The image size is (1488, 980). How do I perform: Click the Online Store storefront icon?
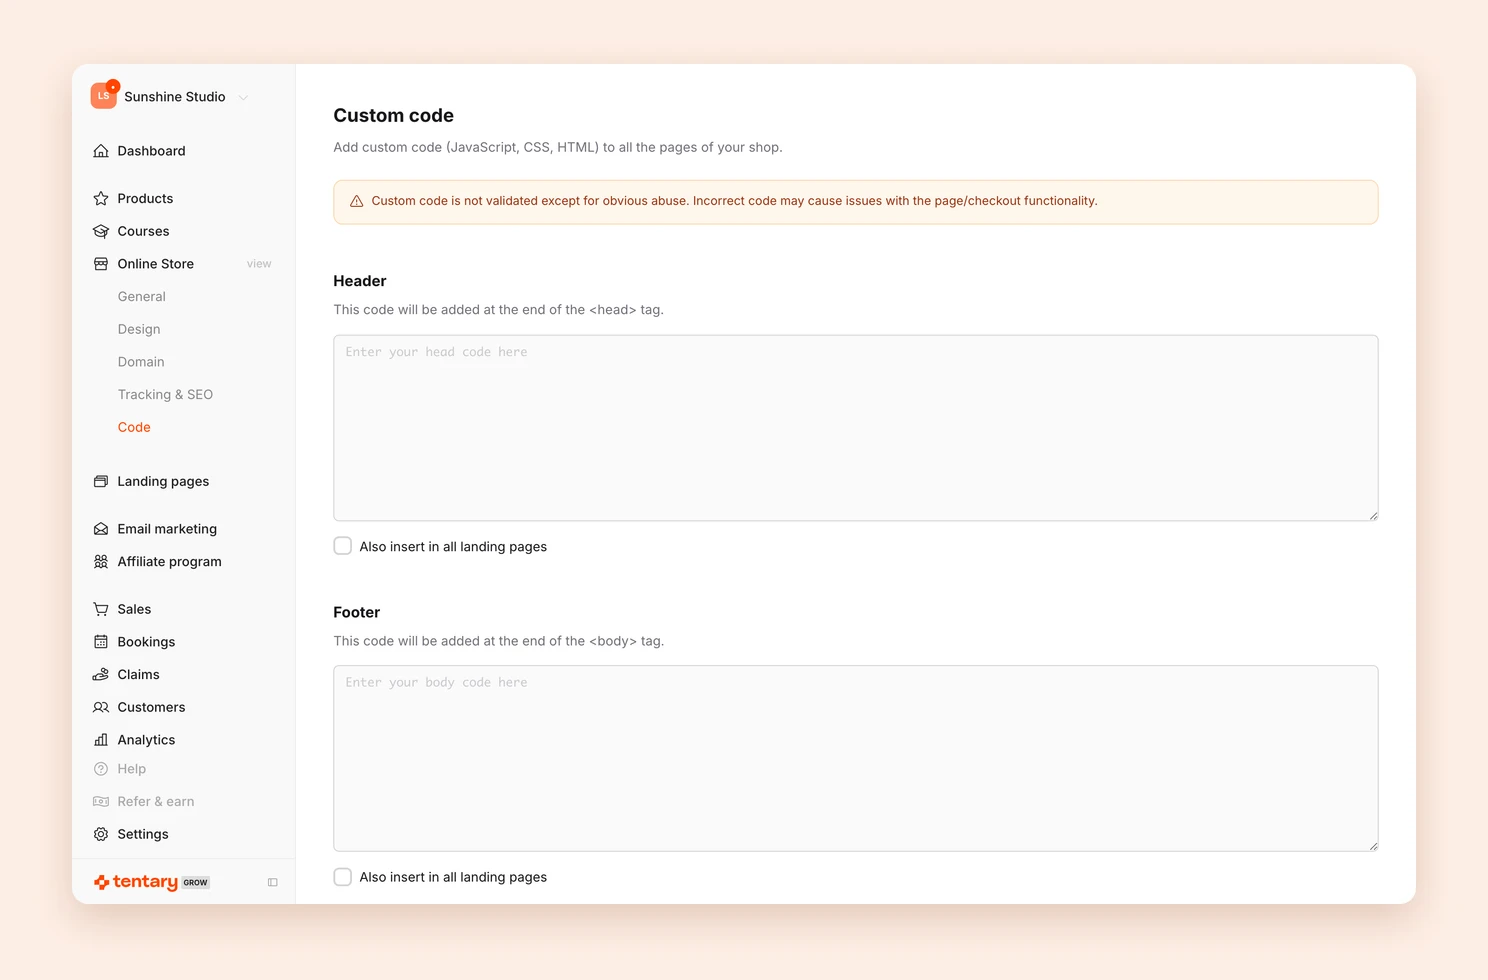101,264
